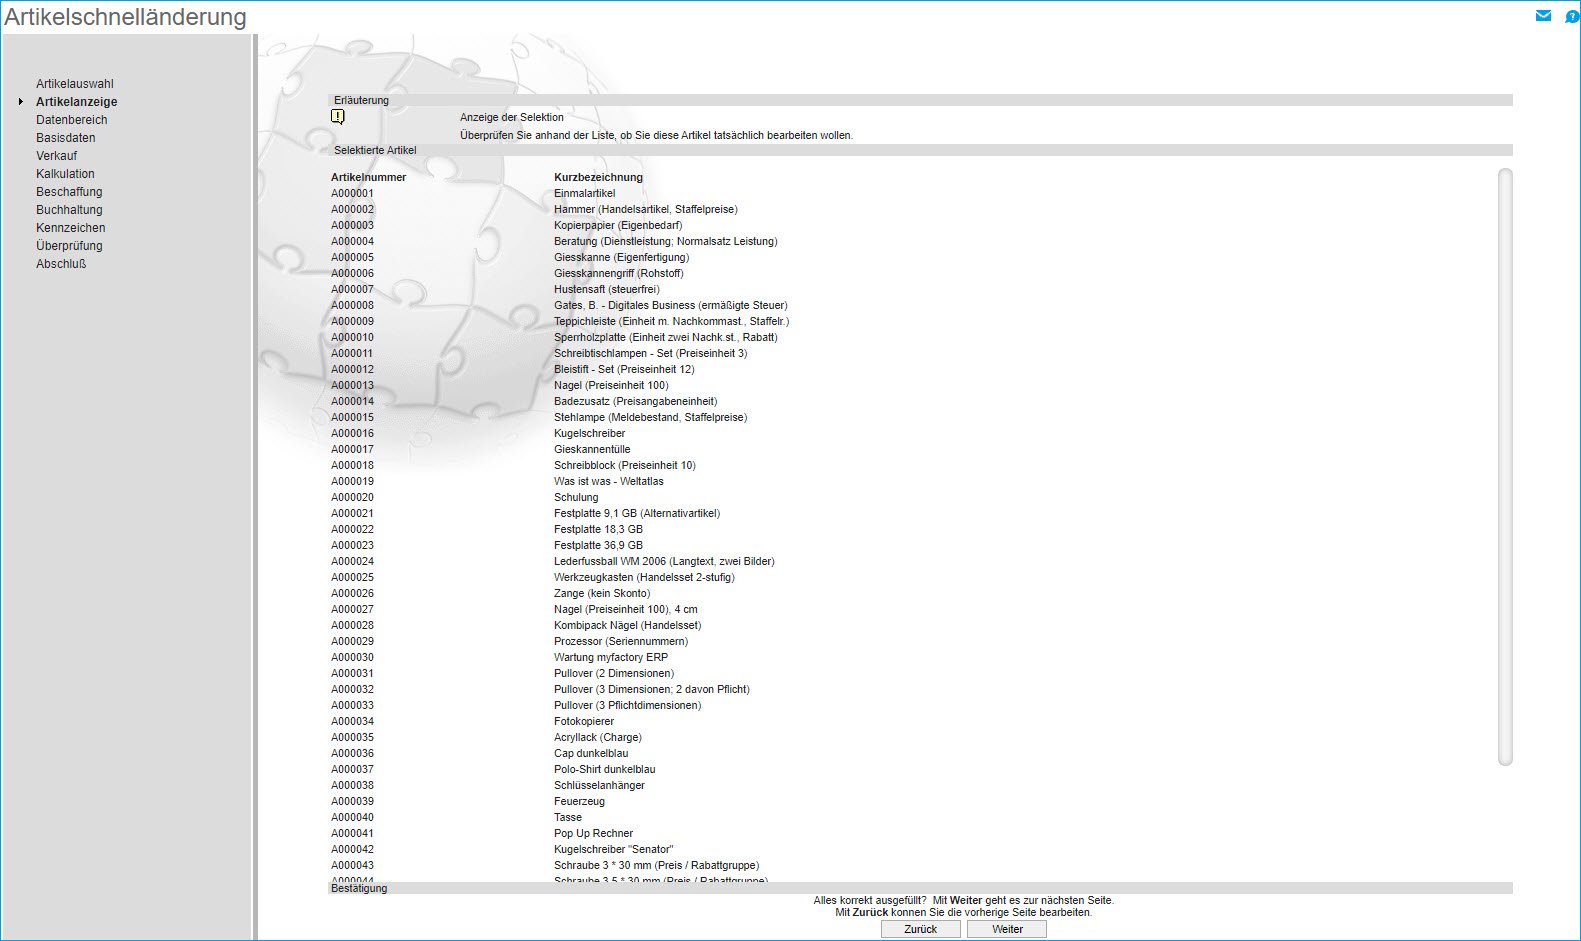Click 'Schlüsselanhänger' description

(x=600, y=785)
